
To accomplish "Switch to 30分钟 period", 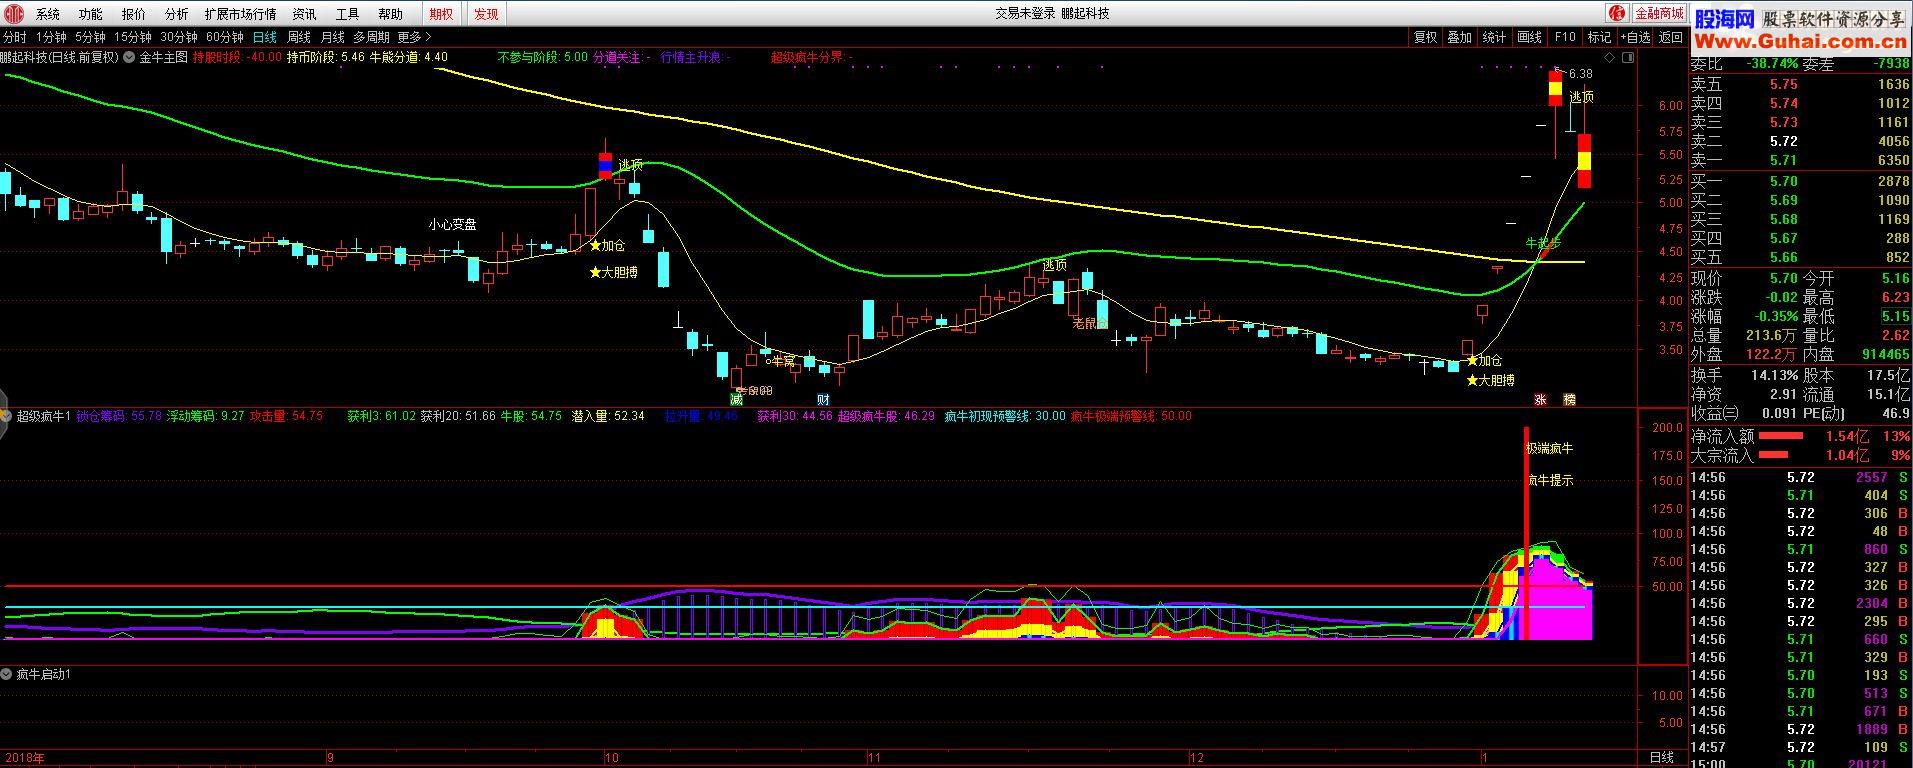I will pos(179,37).
